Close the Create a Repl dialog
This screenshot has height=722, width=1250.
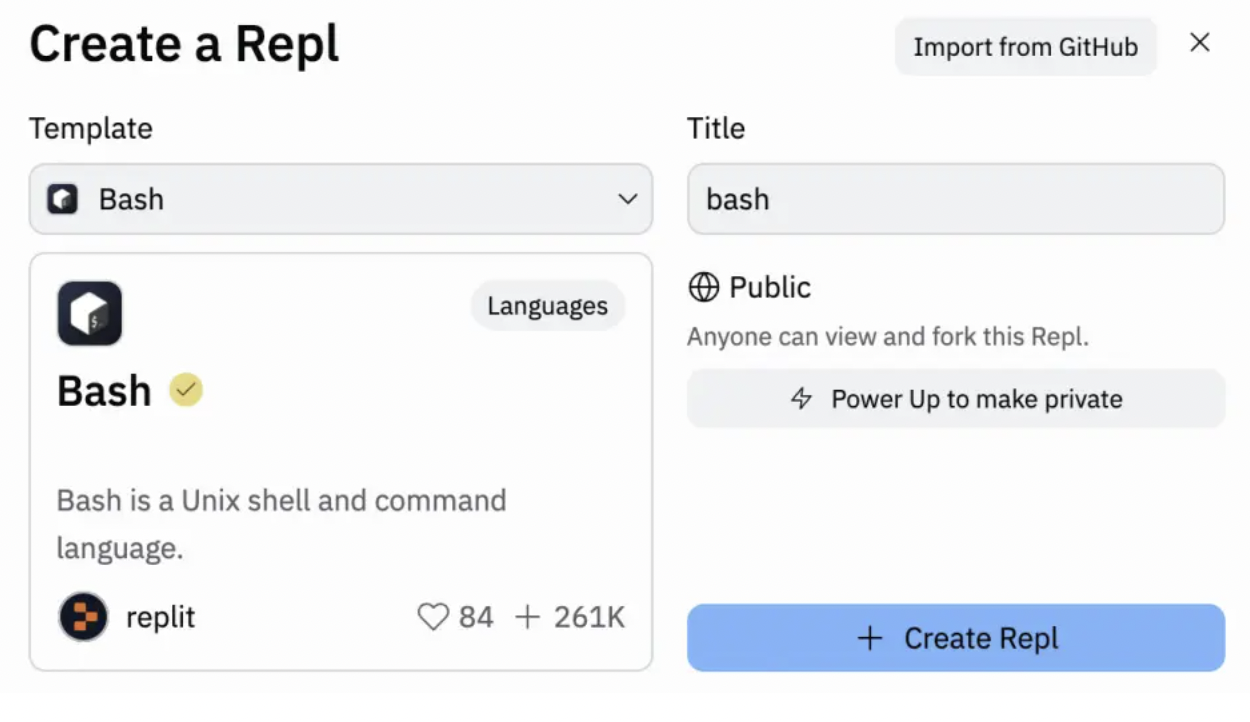(1200, 42)
